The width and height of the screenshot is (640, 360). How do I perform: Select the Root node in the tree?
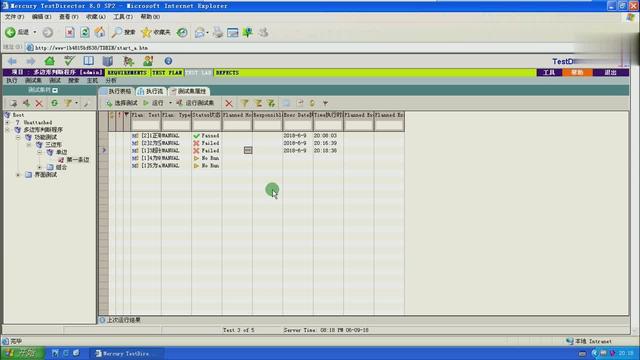pyautogui.click(x=18, y=115)
